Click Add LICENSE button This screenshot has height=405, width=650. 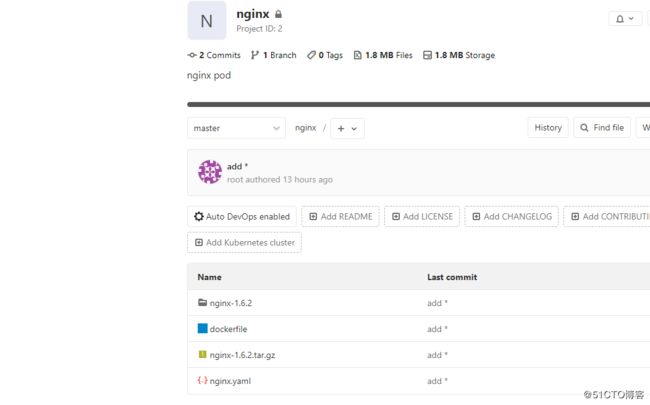[x=422, y=216]
